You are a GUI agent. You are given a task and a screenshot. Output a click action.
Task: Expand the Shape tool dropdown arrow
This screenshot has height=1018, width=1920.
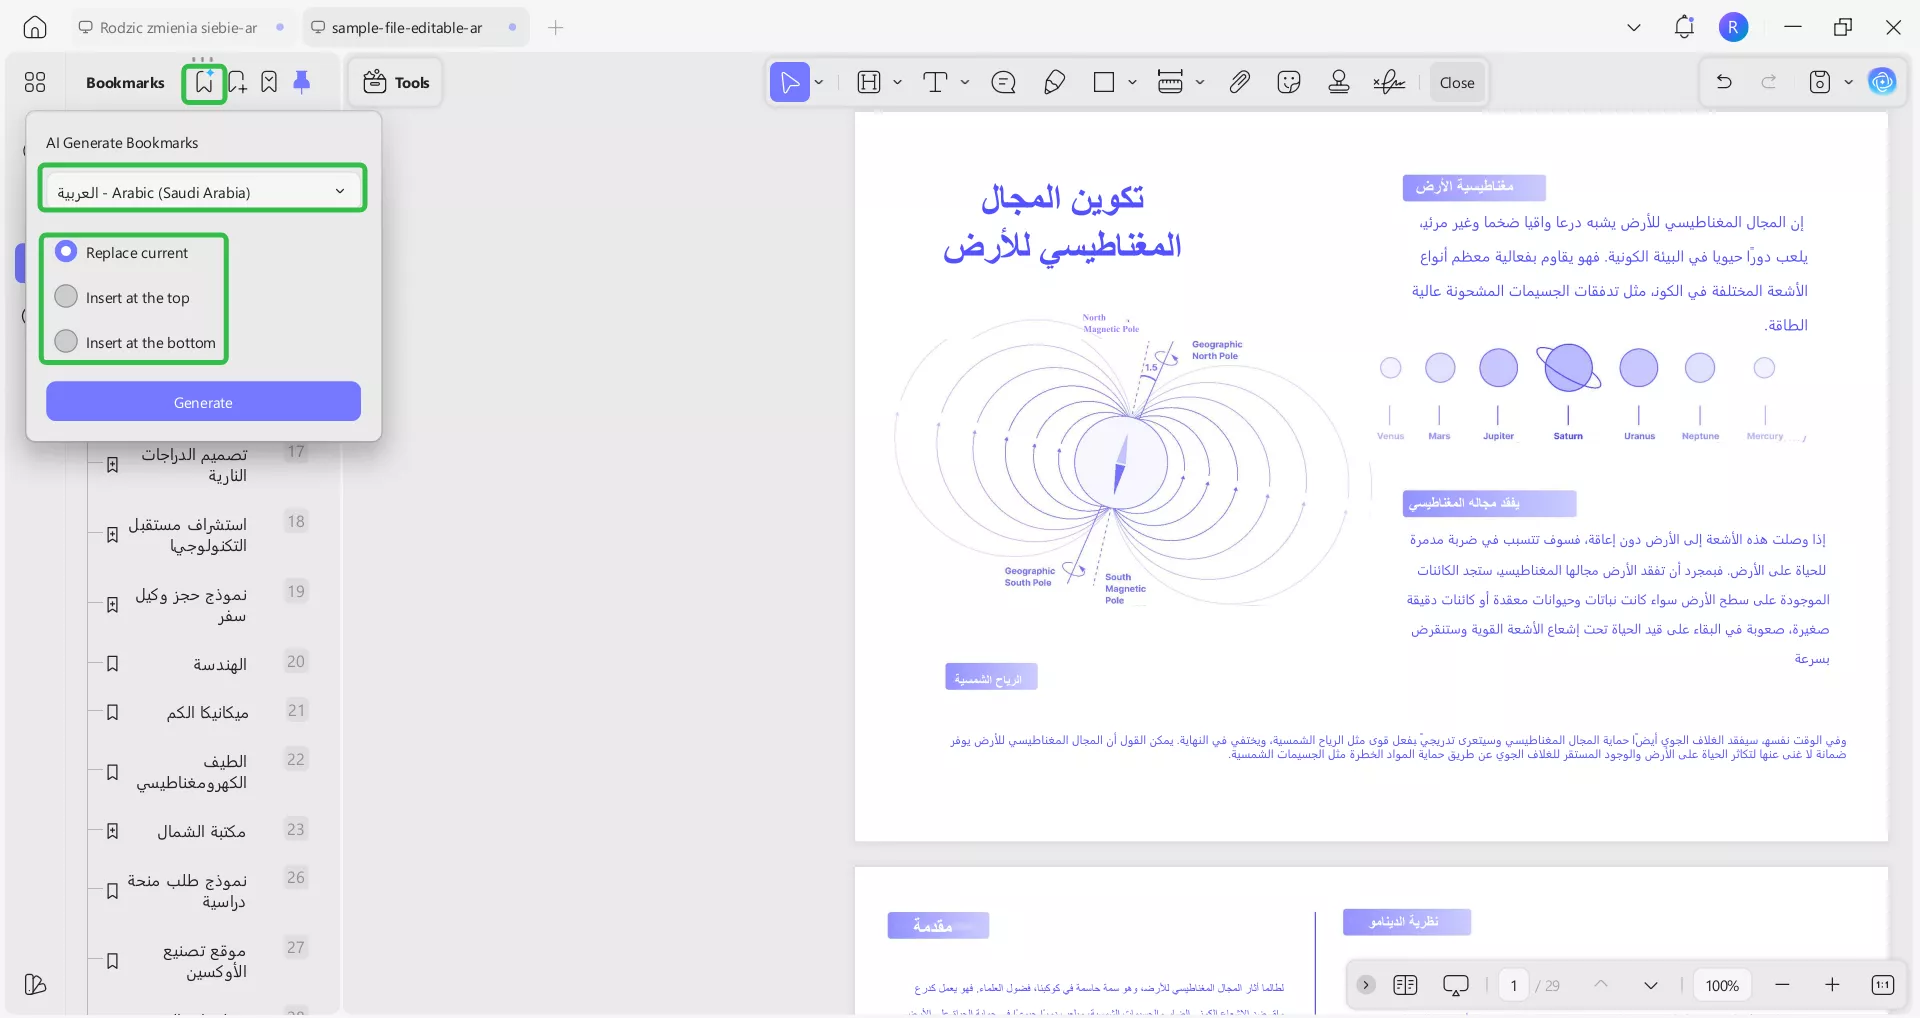tap(1131, 82)
